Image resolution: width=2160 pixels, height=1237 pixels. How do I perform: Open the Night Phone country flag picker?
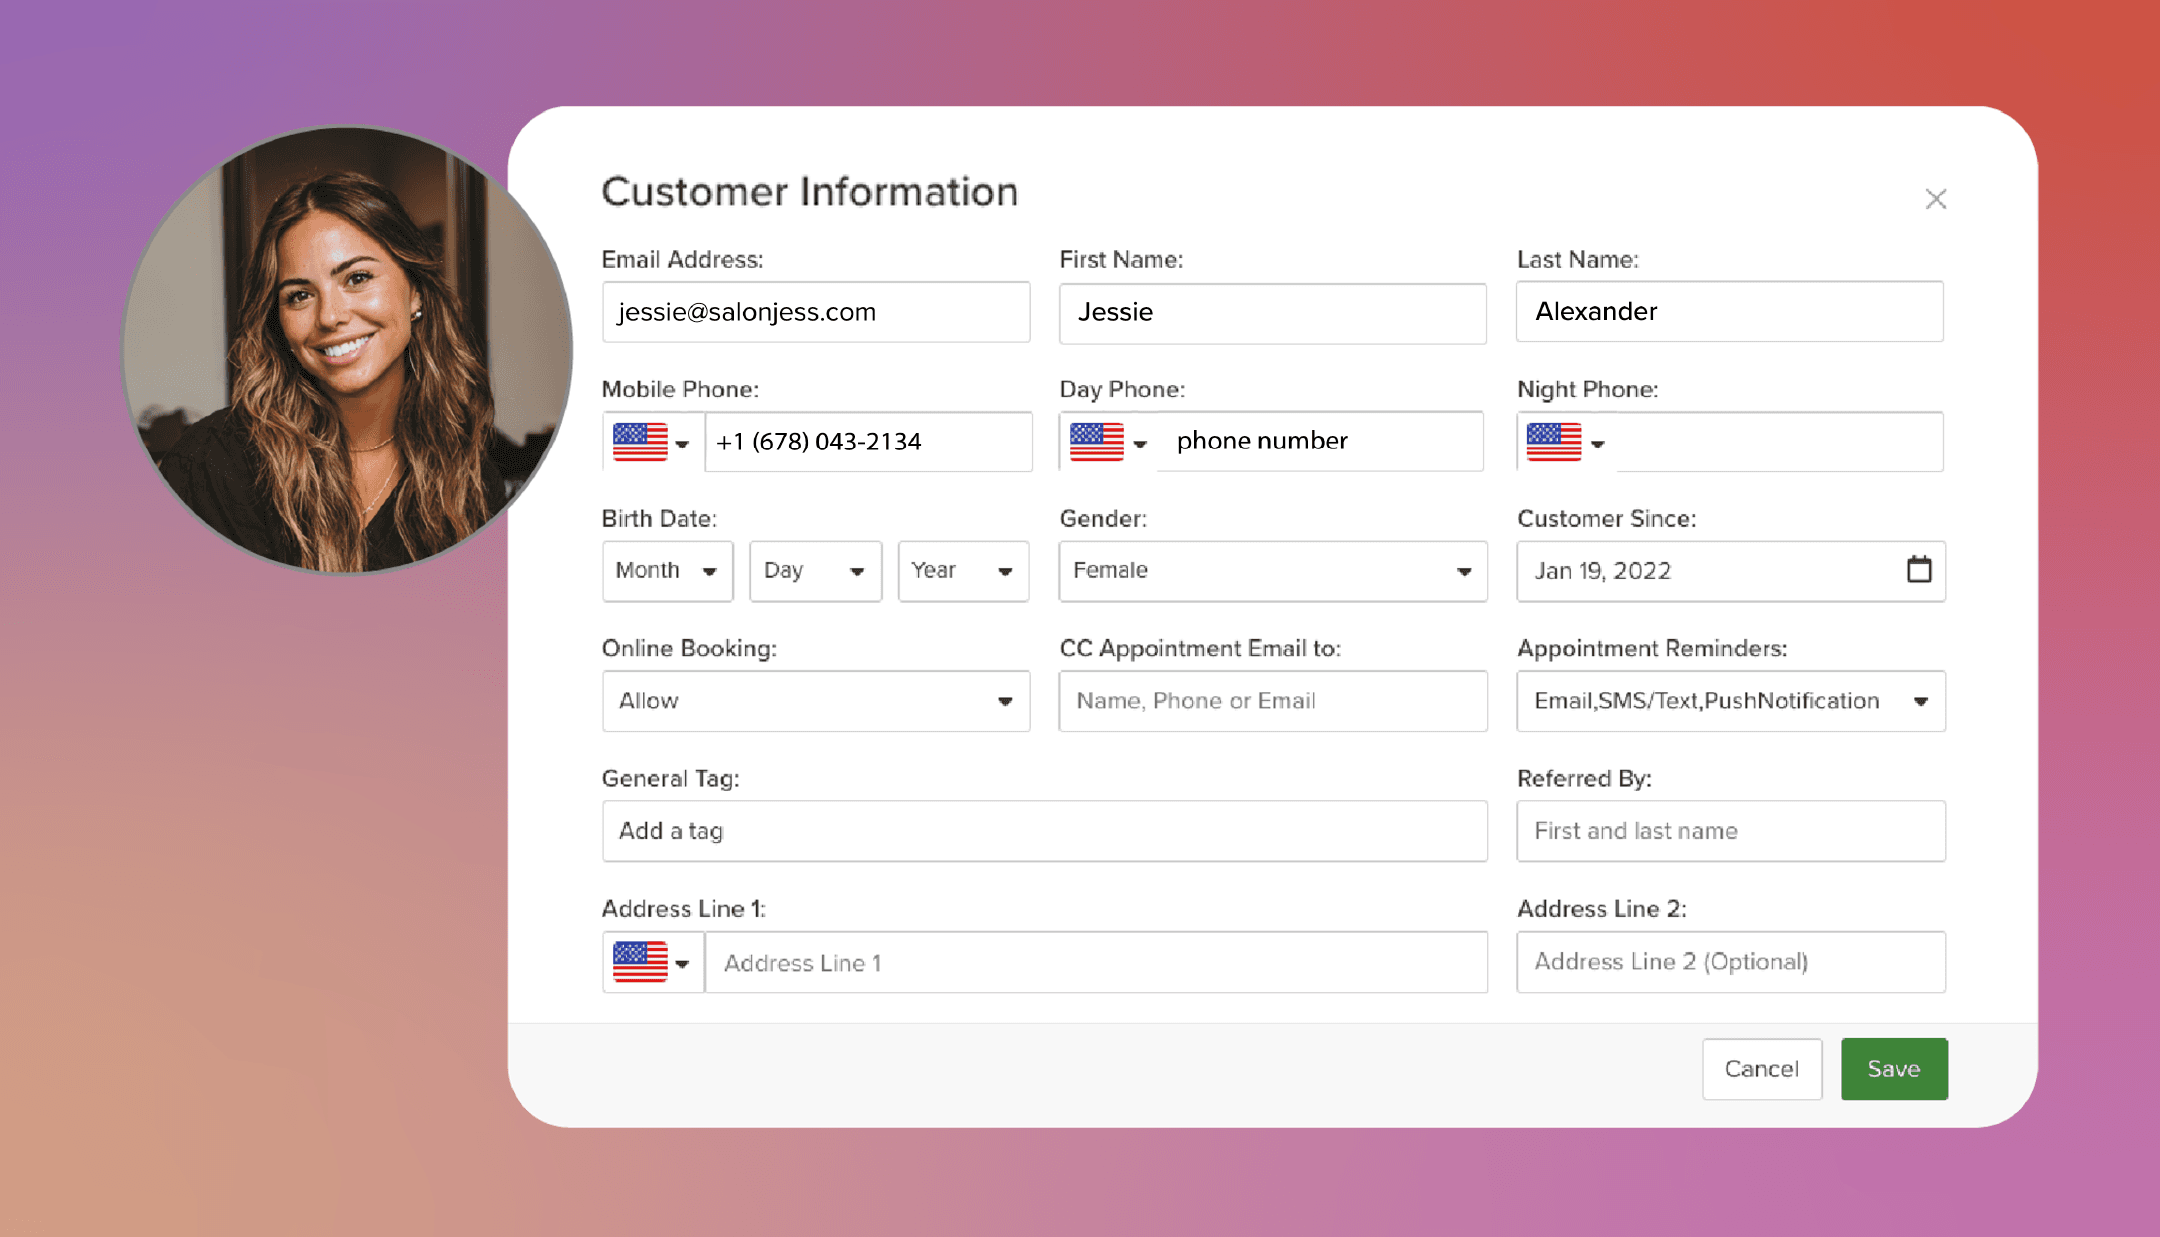coord(1560,442)
